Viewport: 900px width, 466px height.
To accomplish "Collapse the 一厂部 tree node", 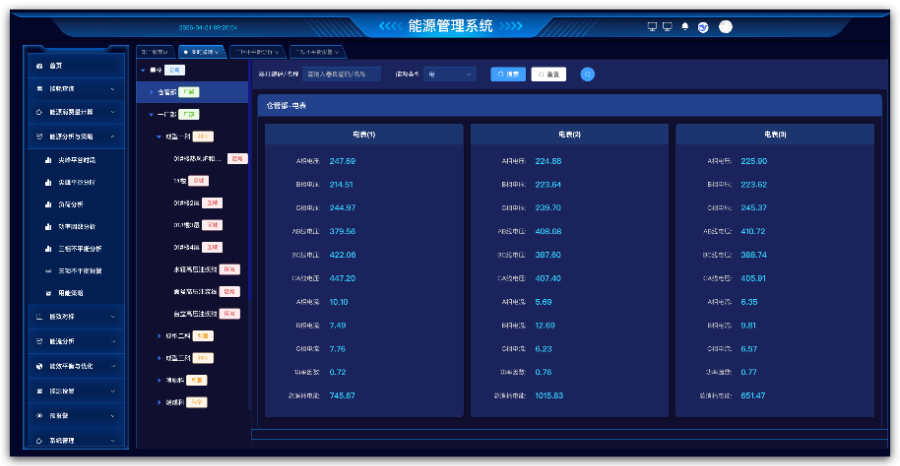I will [x=151, y=115].
